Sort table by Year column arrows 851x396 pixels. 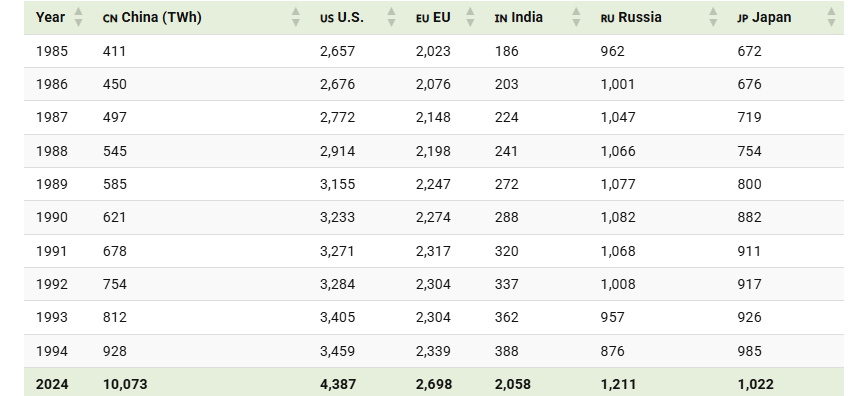(x=78, y=17)
